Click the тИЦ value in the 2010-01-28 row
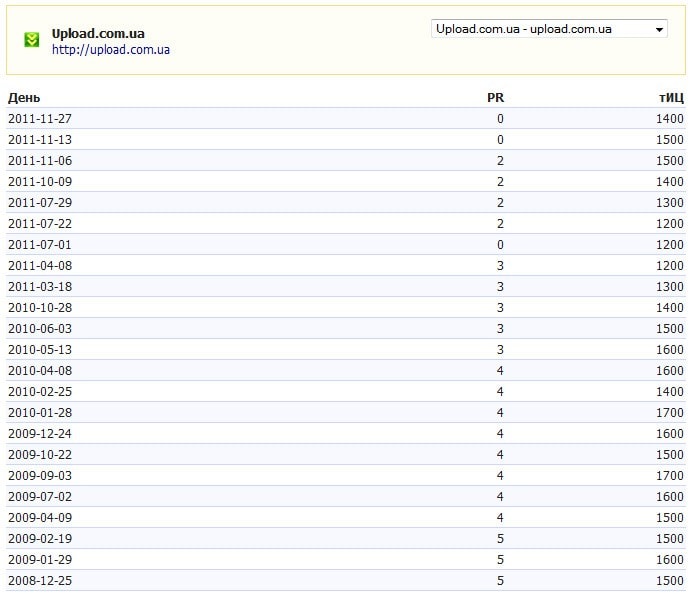The width and height of the screenshot is (690, 594). tap(670, 413)
